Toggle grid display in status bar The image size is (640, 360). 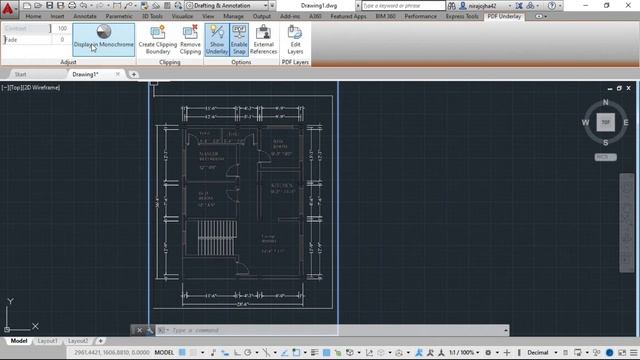(x=182, y=353)
